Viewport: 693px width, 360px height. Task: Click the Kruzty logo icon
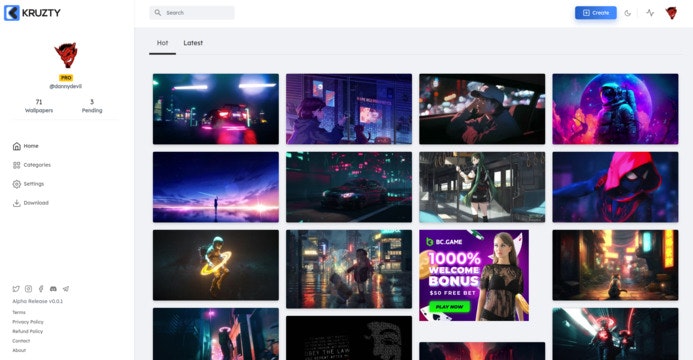pos(11,13)
